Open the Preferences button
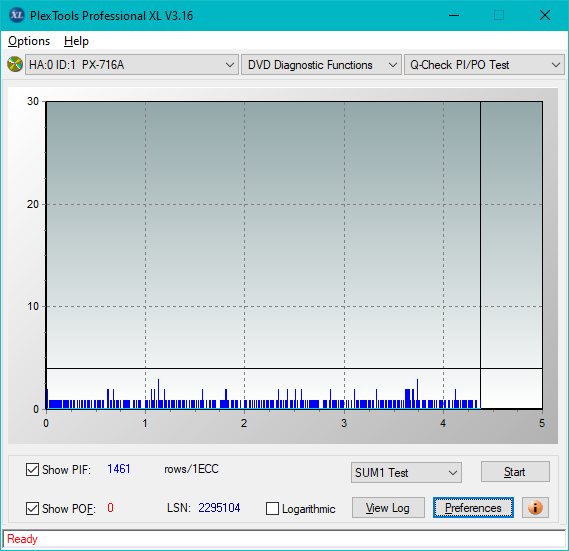 pos(473,507)
